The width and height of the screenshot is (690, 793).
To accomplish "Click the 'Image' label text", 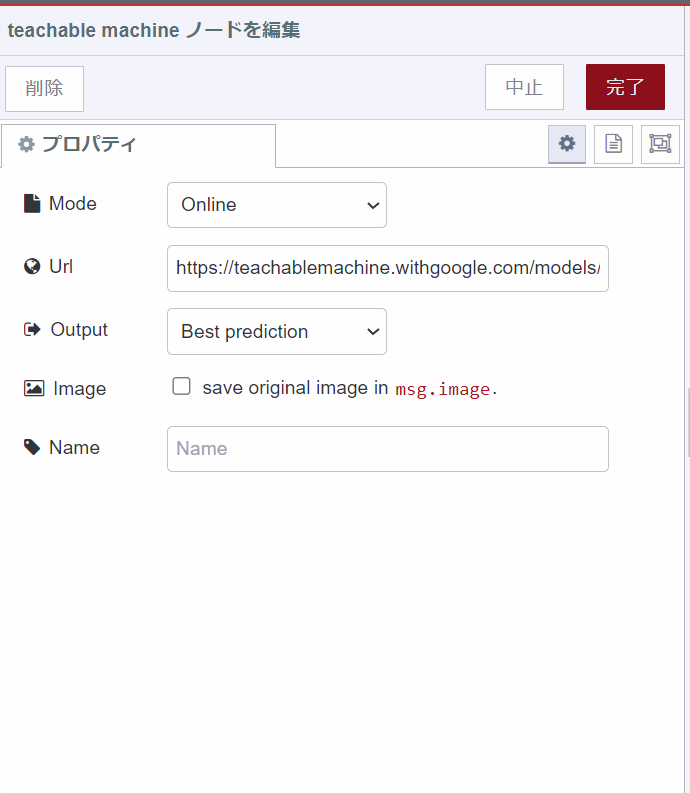I will point(79,389).
